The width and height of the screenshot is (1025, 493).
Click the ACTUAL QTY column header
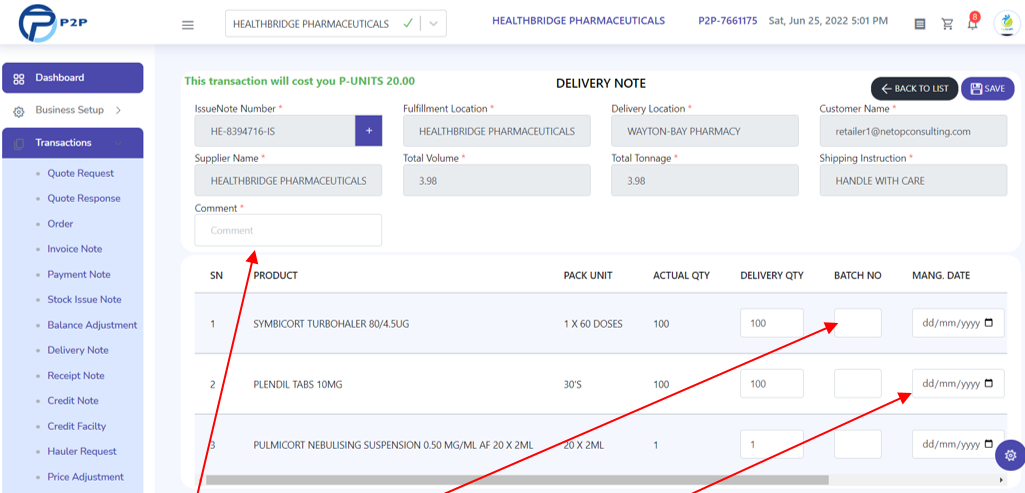682,275
